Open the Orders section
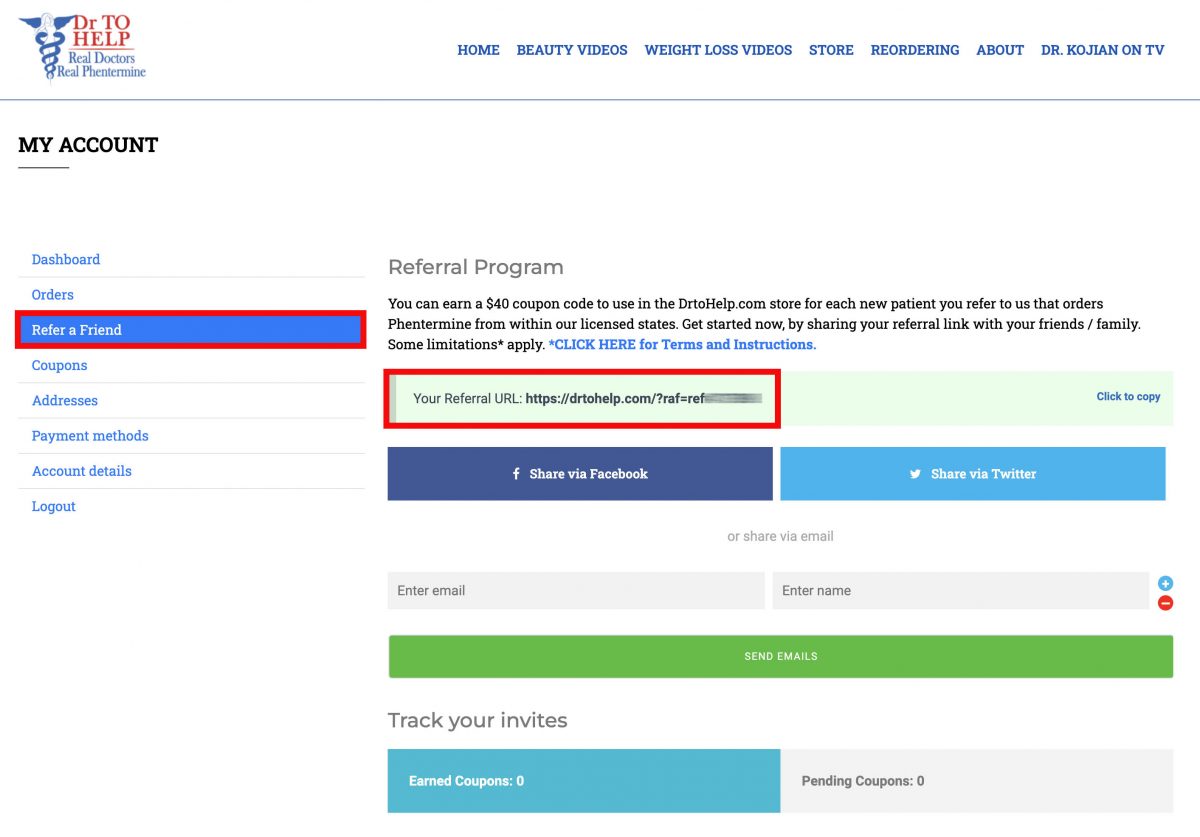This screenshot has width=1200, height=837. click(52, 294)
